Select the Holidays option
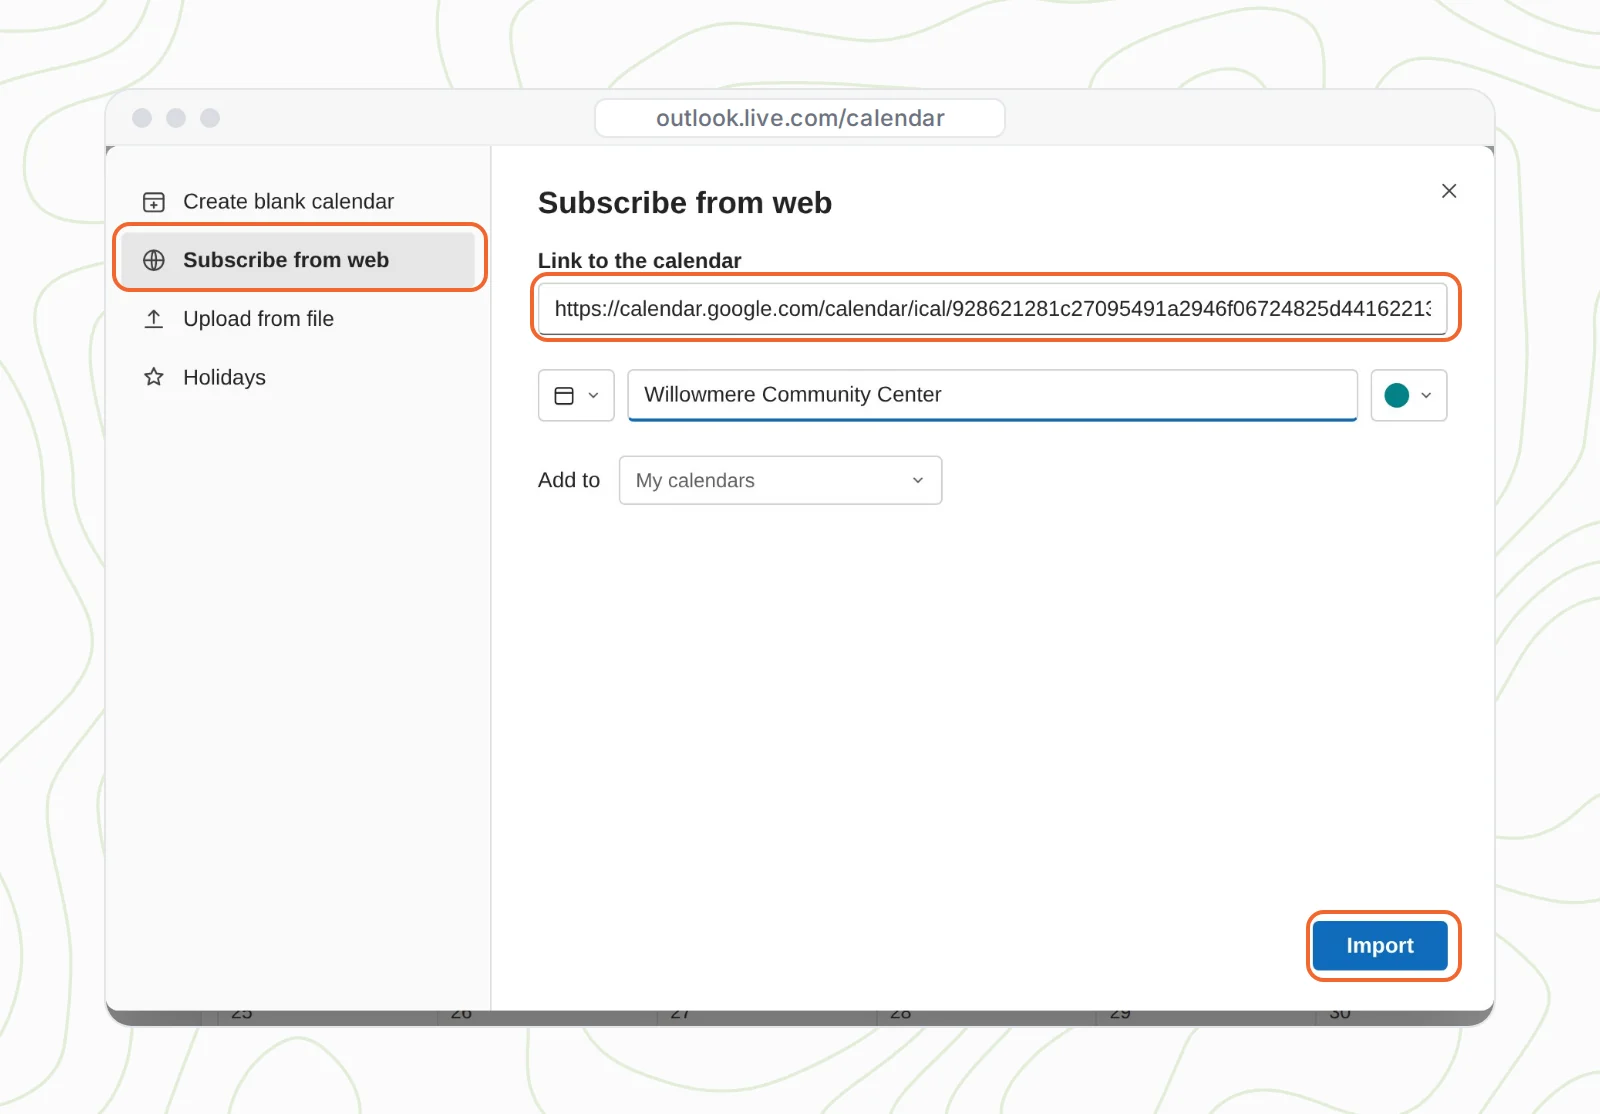The image size is (1600, 1114). pyautogui.click(x=298, y=377)
